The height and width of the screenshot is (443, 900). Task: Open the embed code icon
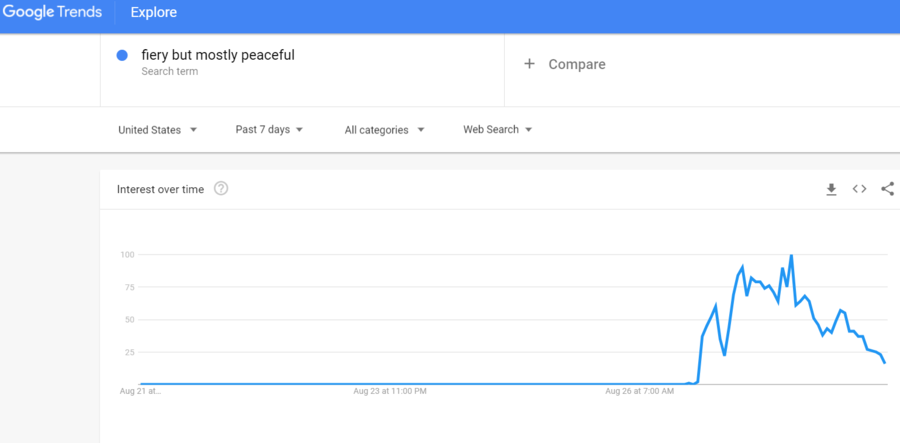click(x=859, y=189)
